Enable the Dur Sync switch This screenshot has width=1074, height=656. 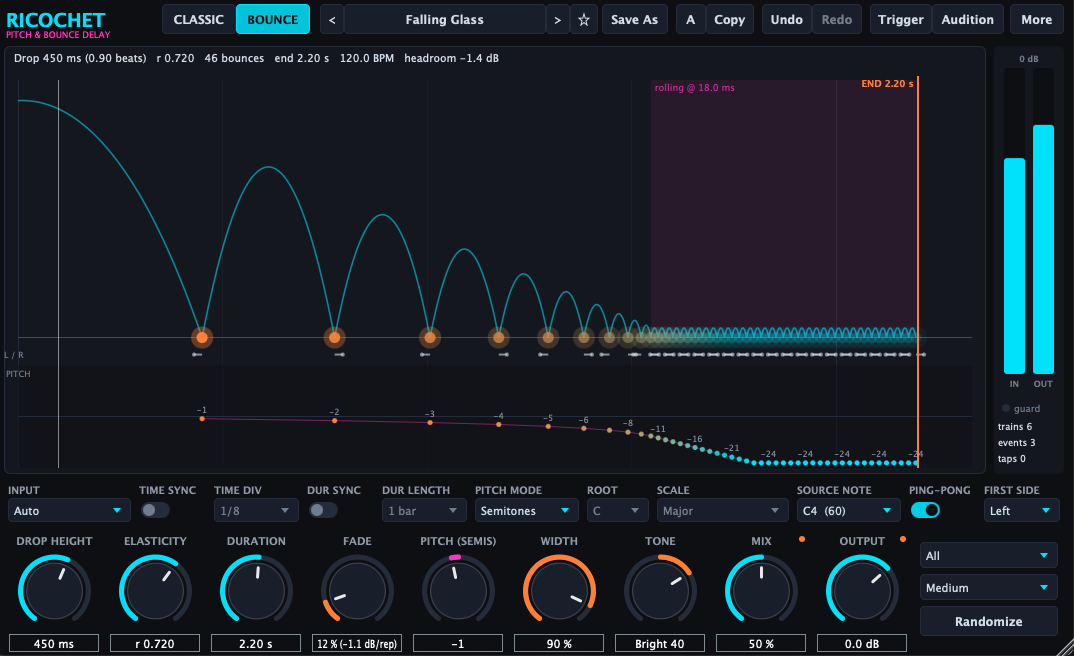(x=323, y=510)
